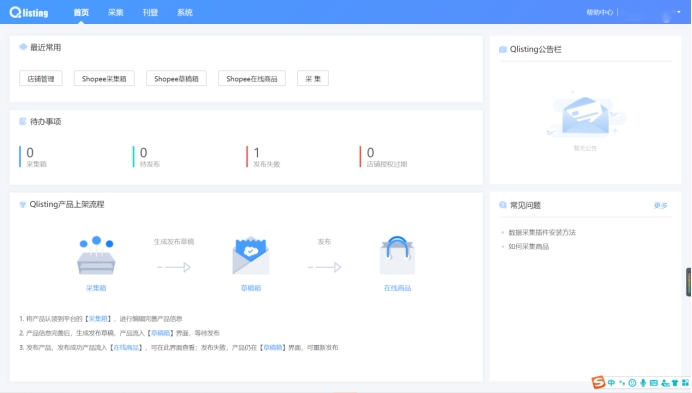
Task: Open the 系统 menu
Action: pos(185,12)
